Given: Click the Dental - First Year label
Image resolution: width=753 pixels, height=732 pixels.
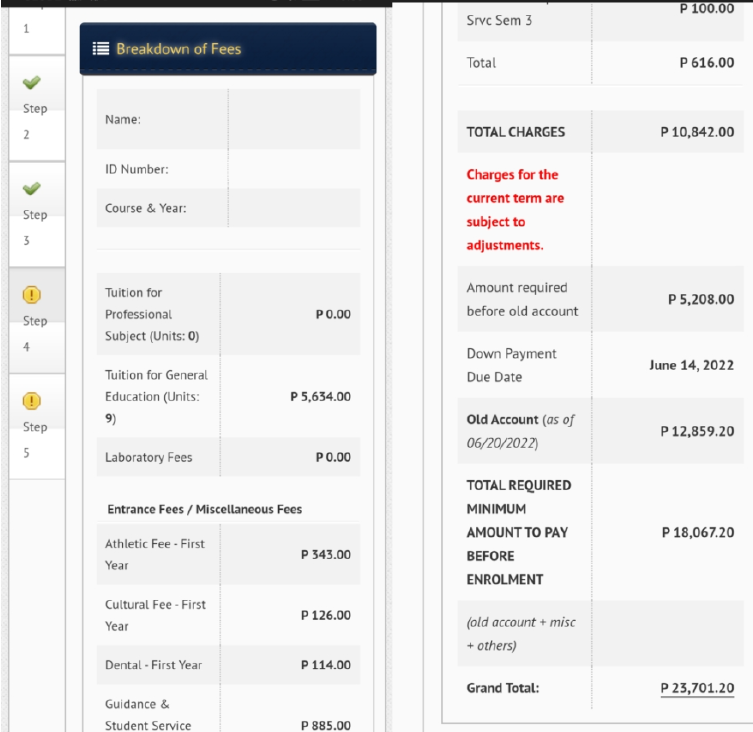Looking at the screenshot, I should pos(154,665).
